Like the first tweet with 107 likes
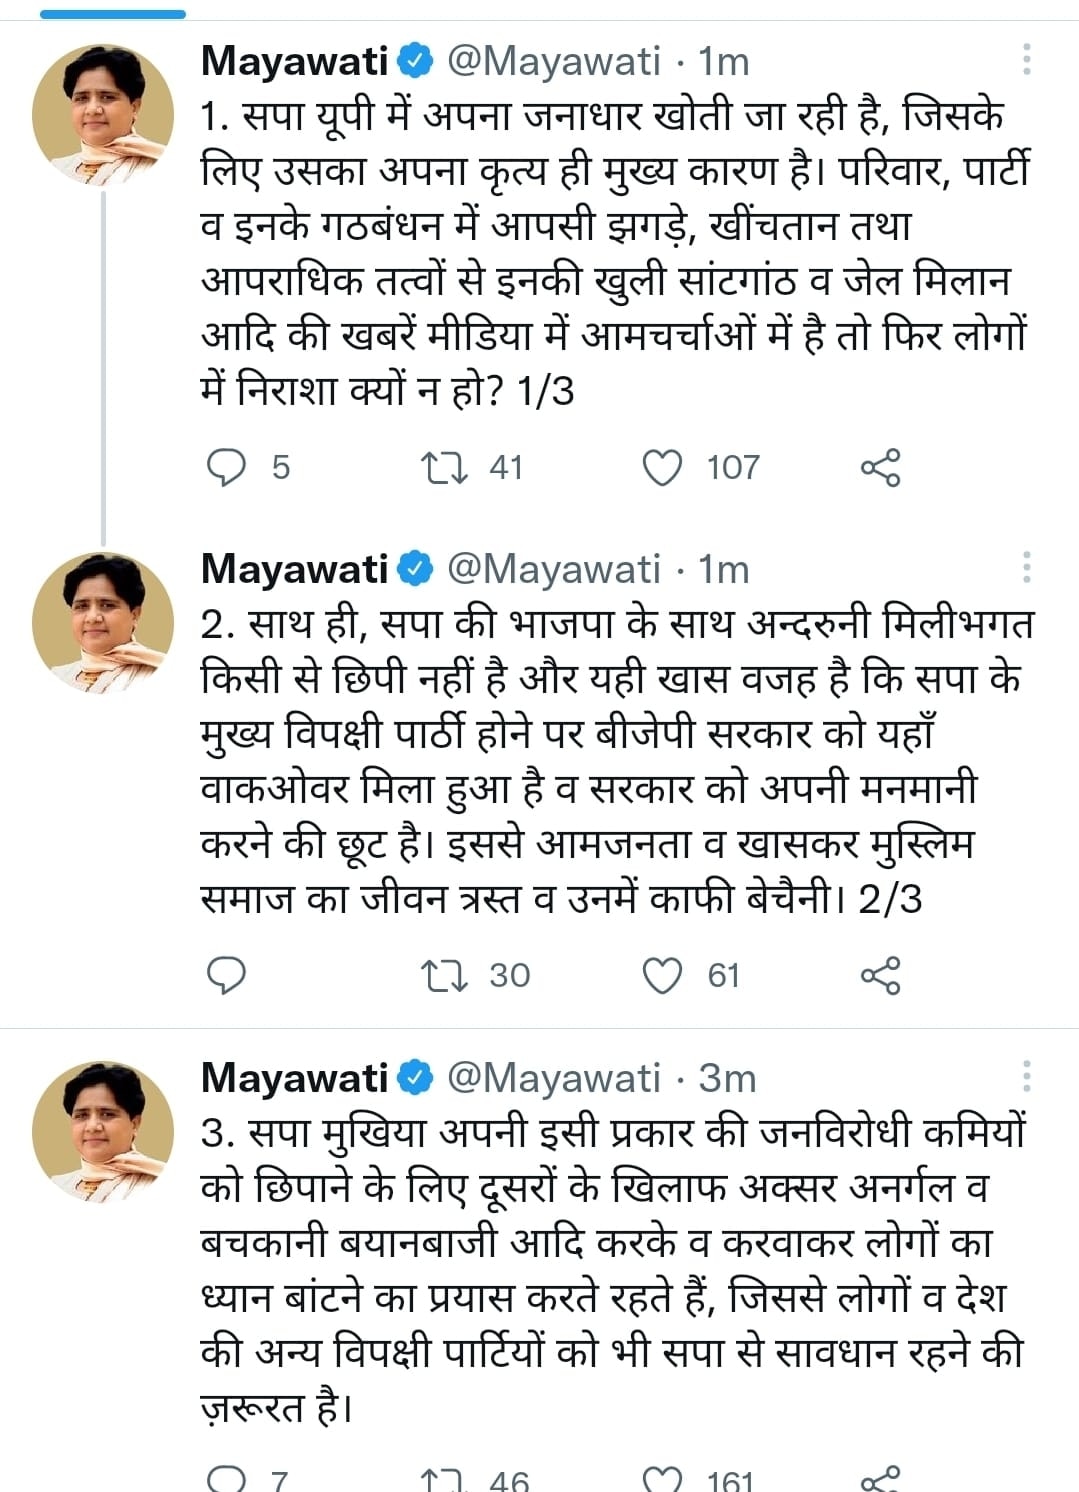 tap(662, 467)
